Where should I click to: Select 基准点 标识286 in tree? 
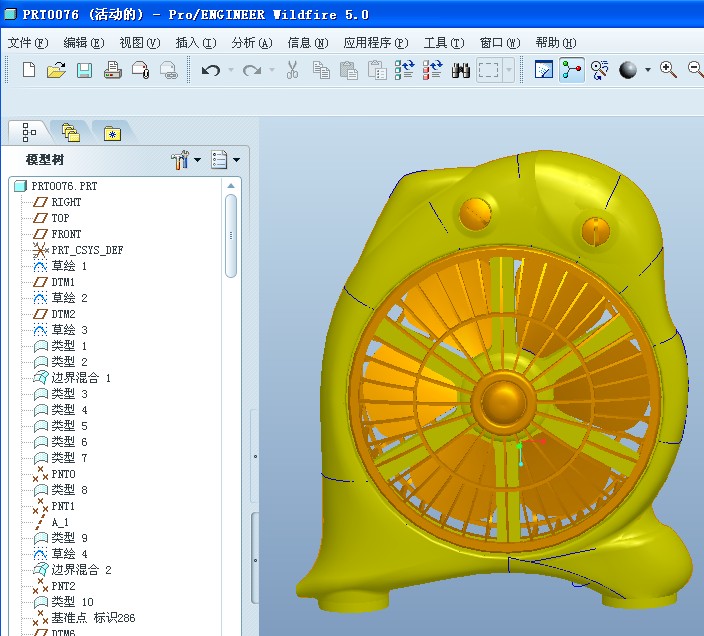[x=84, y=618]
